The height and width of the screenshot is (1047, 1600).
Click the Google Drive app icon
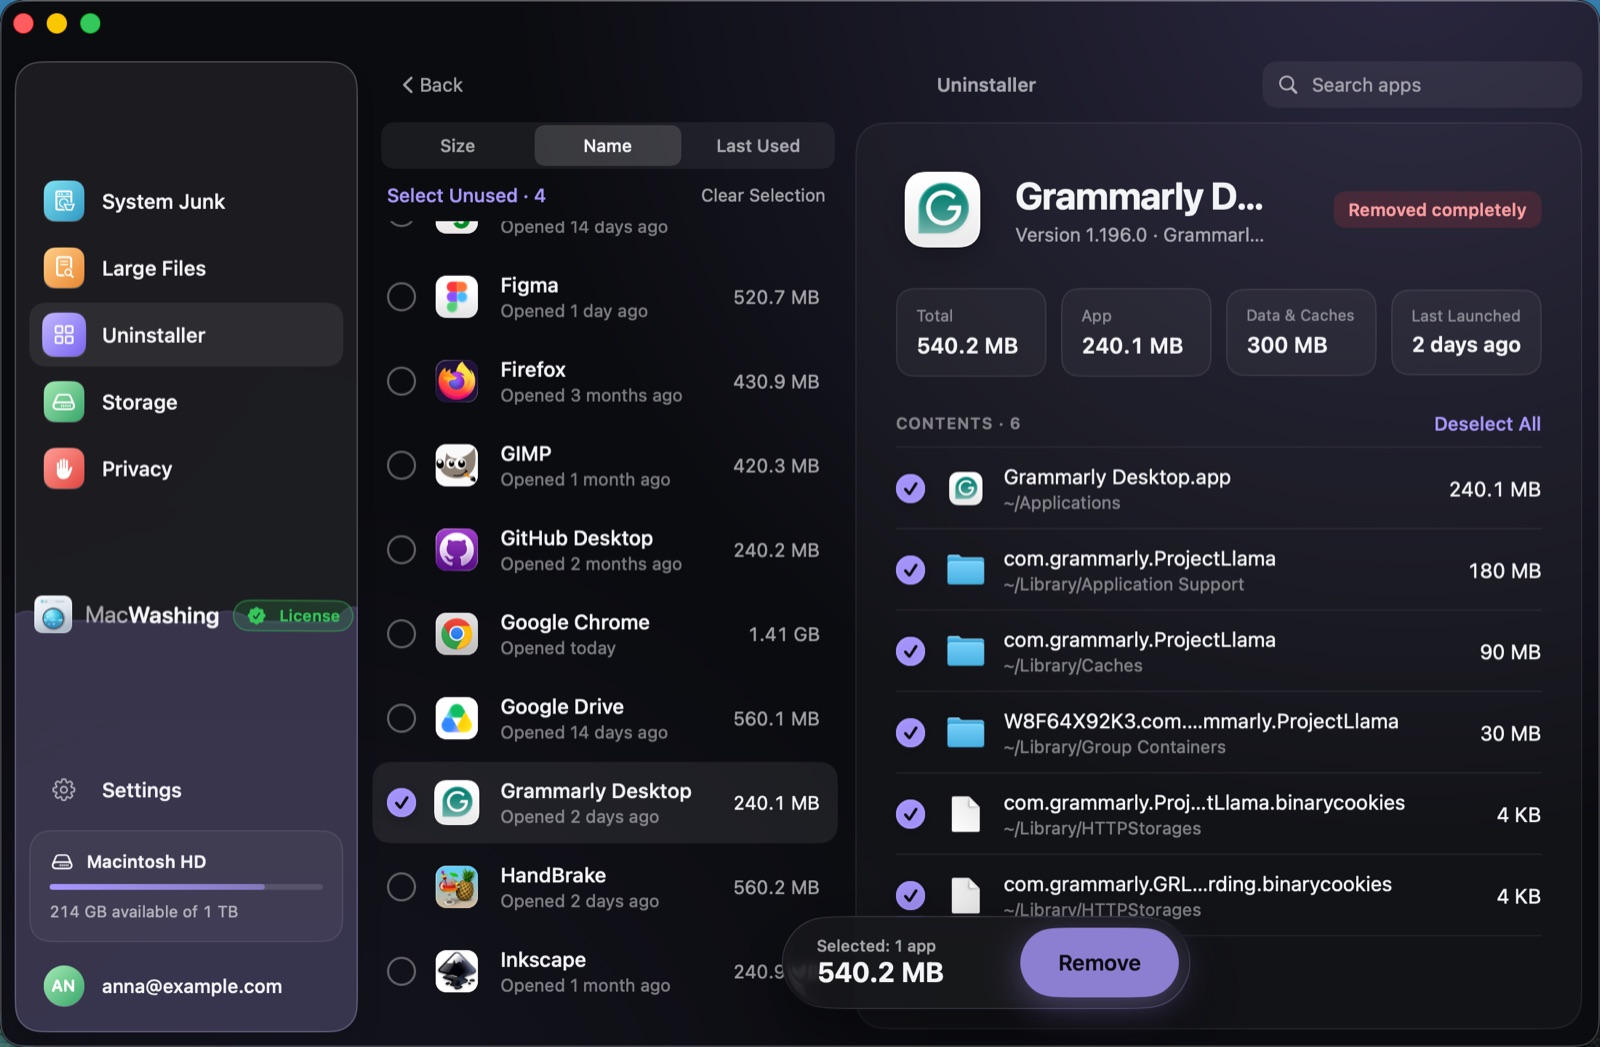tap(457, 719)
